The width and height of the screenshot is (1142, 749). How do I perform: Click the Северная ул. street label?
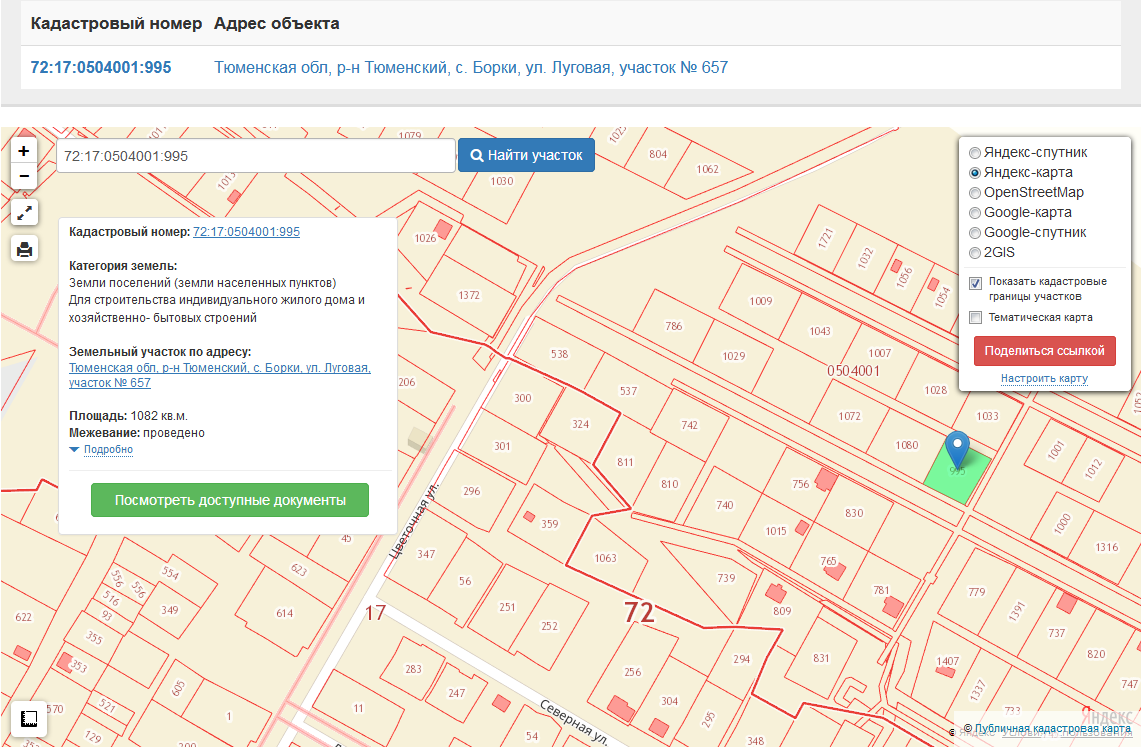(574, 721)
